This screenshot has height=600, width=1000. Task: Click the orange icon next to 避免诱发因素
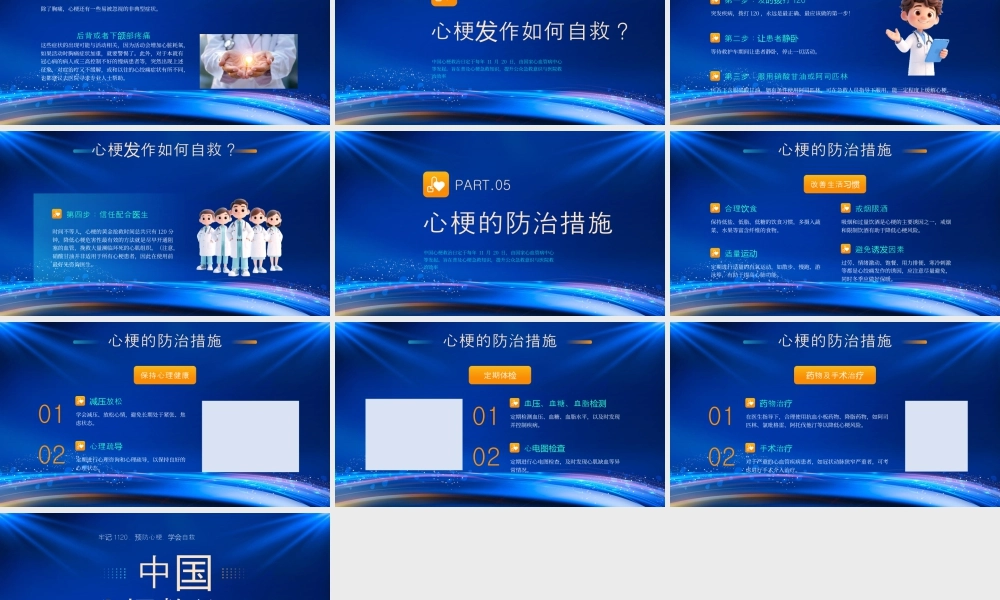pyautogui.click(x=846, y=249)
